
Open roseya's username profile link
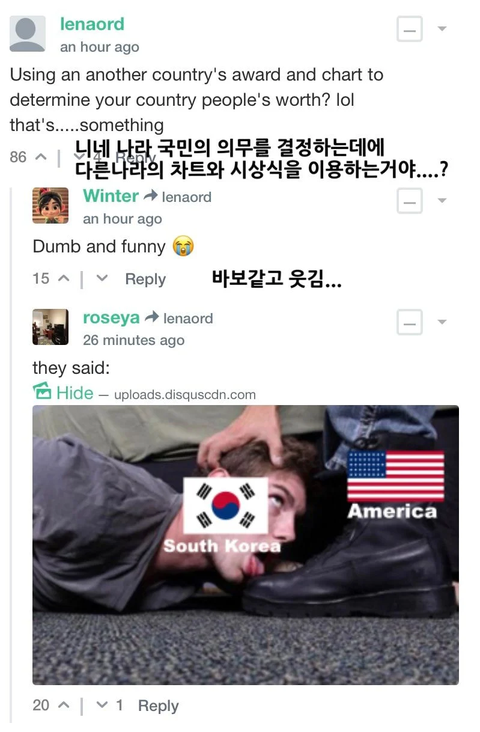pyautogui.click(x=111, y=317)
